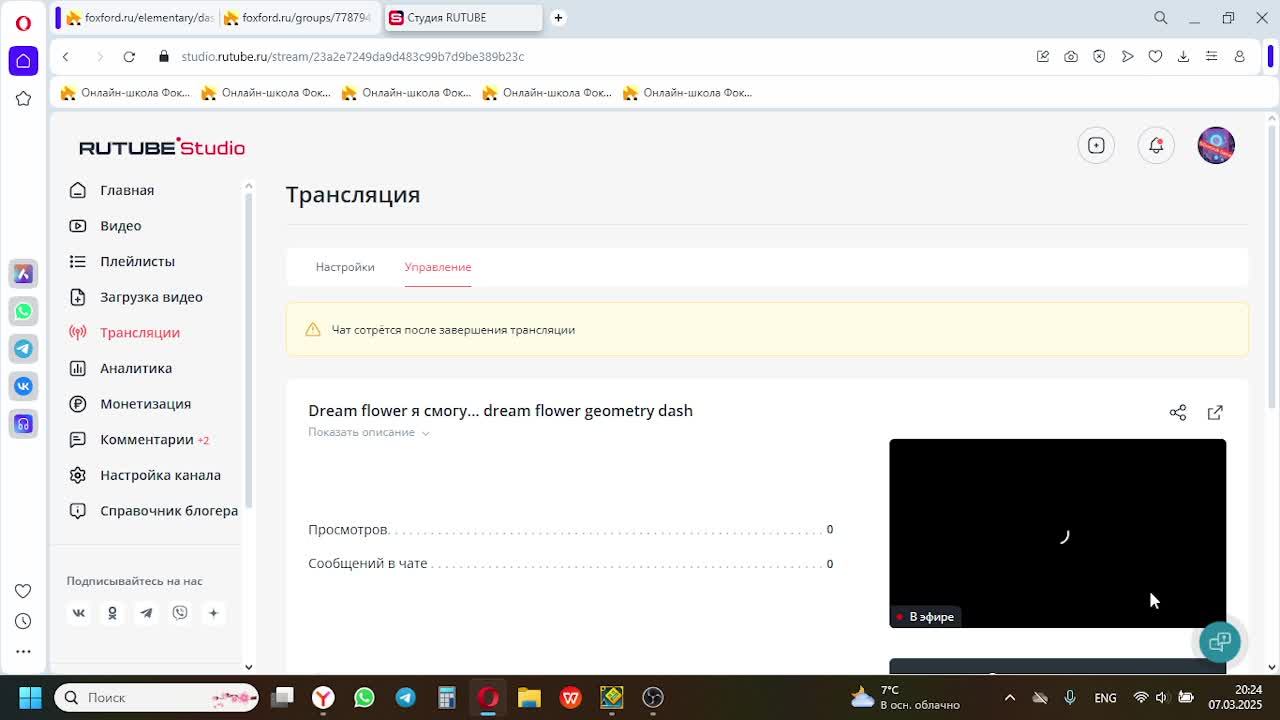Viewport: 1280px width, 720px height.
Task: Open VK in the Opera sidebar
Action: (x=23, y=386)
